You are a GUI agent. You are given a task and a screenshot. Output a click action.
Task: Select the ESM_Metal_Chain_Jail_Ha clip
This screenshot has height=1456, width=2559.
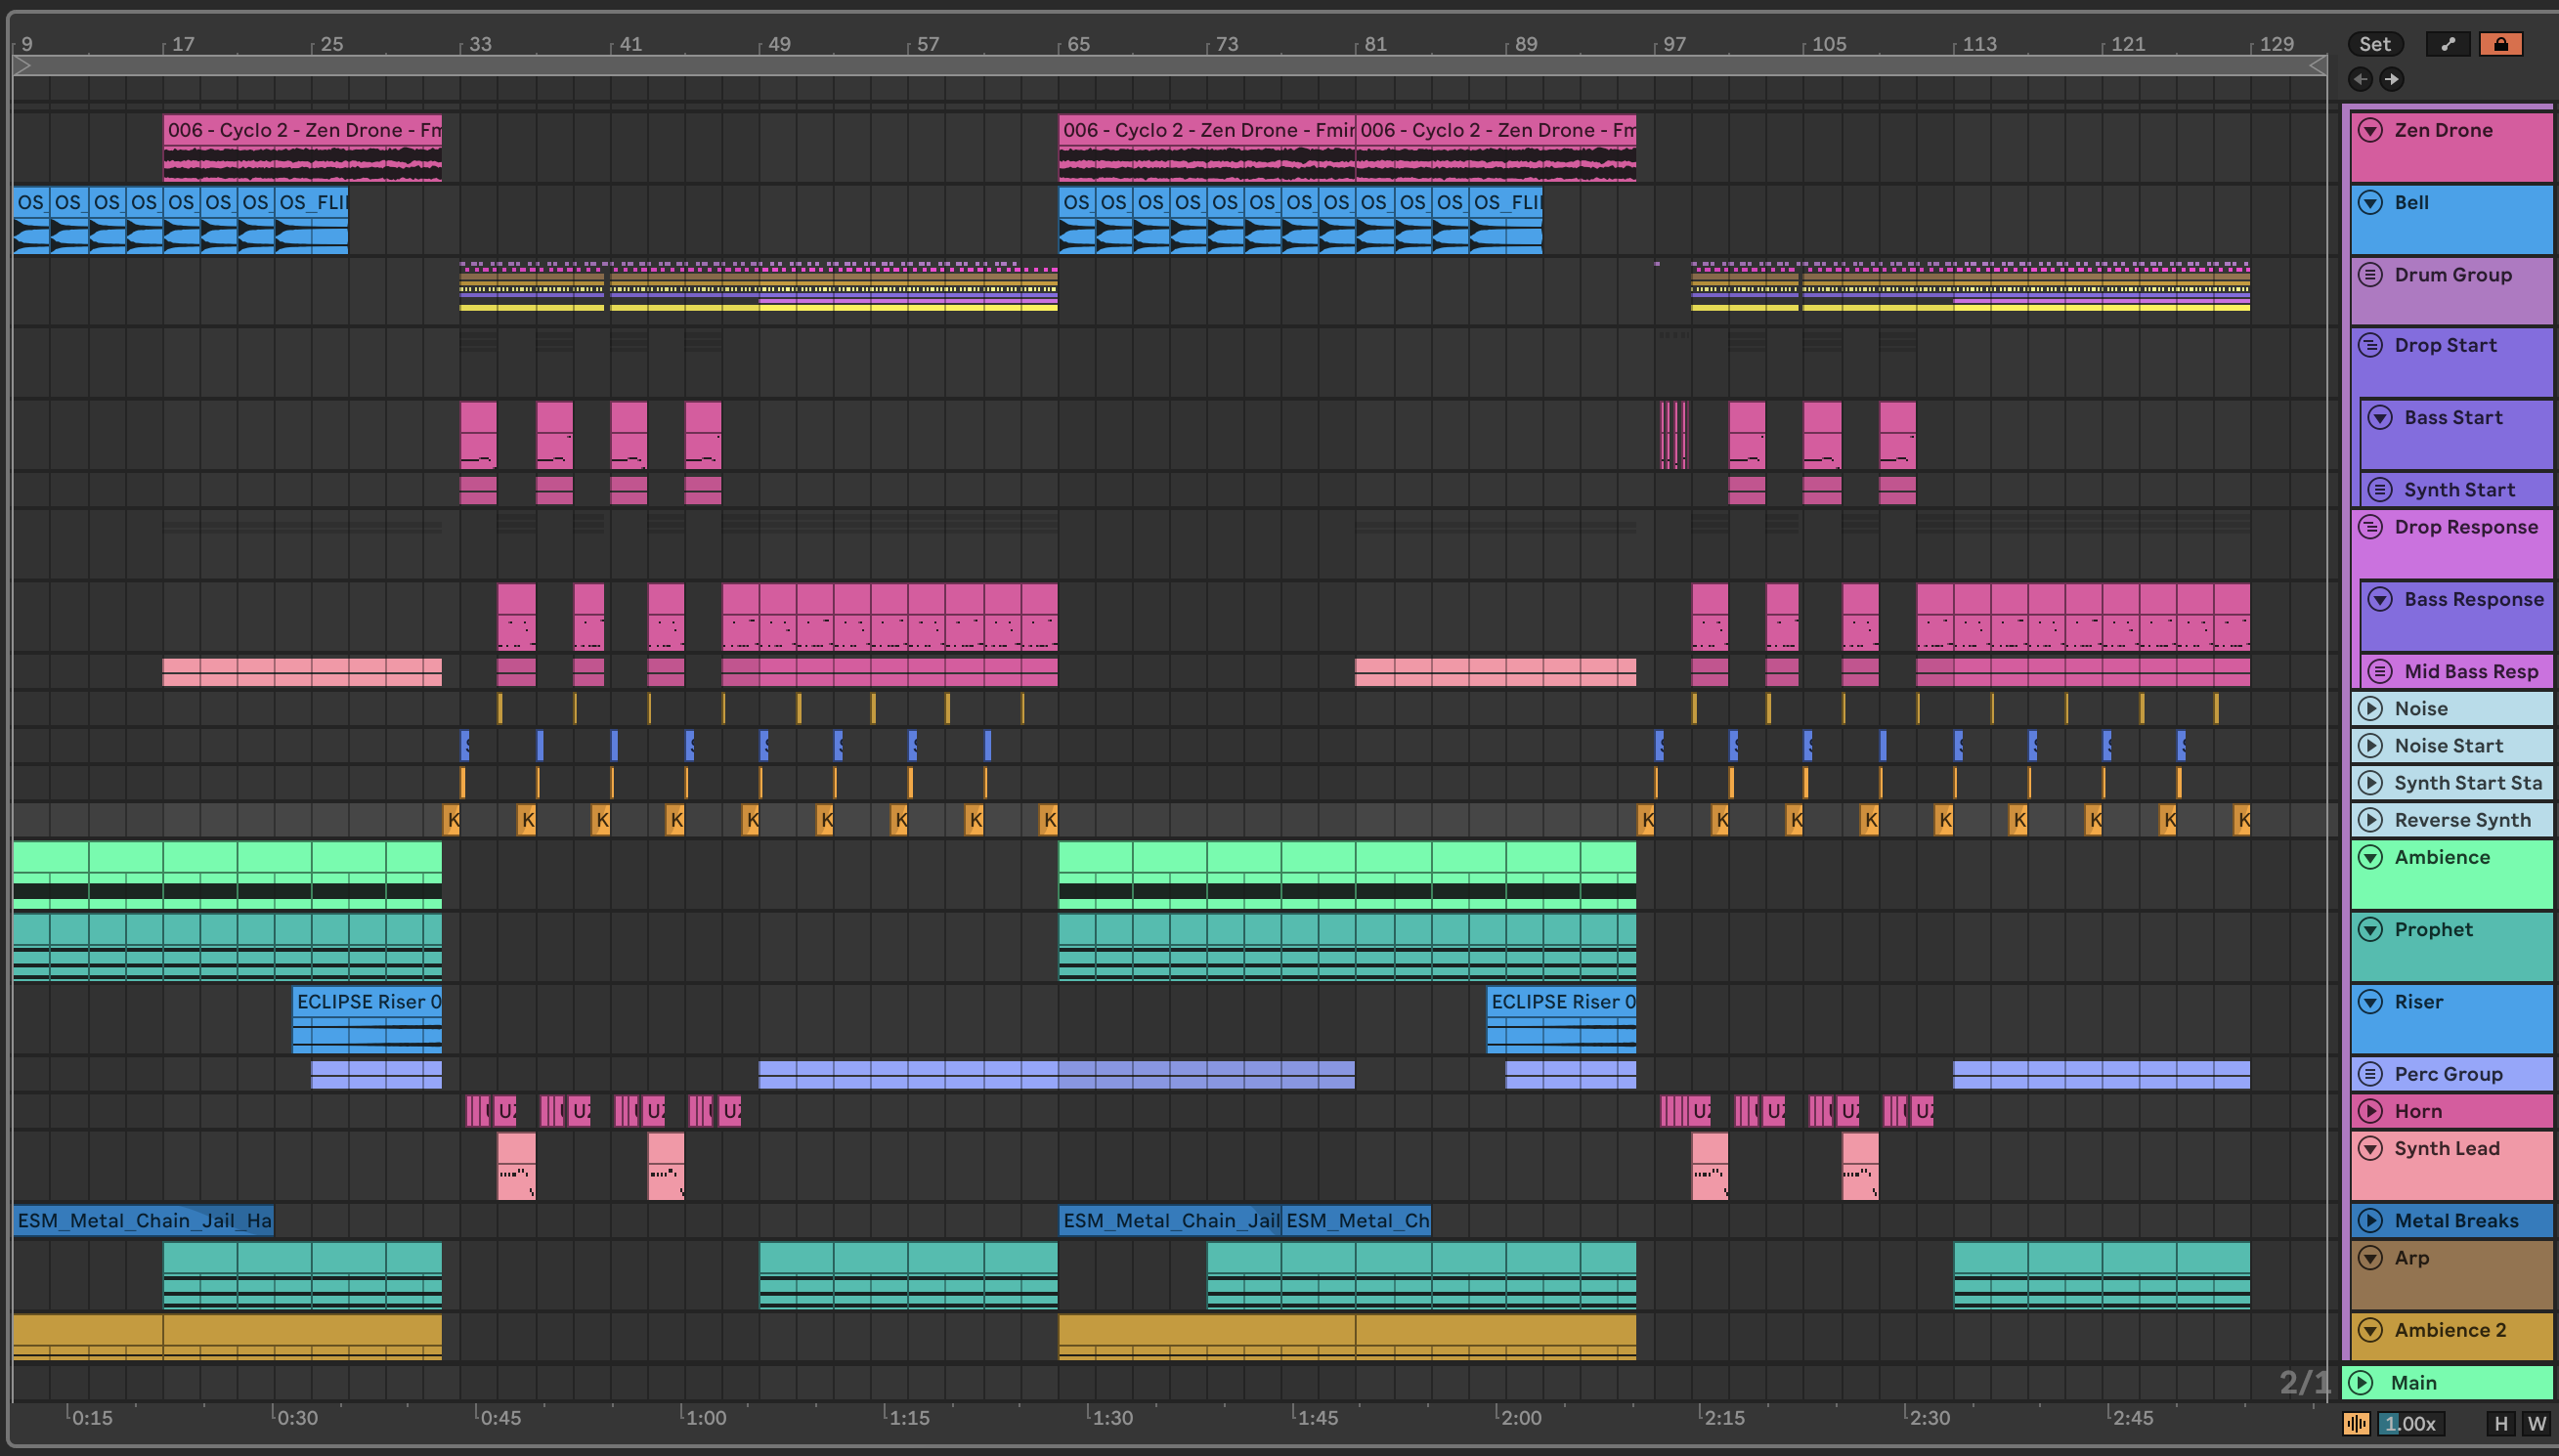click(143, 1221)
